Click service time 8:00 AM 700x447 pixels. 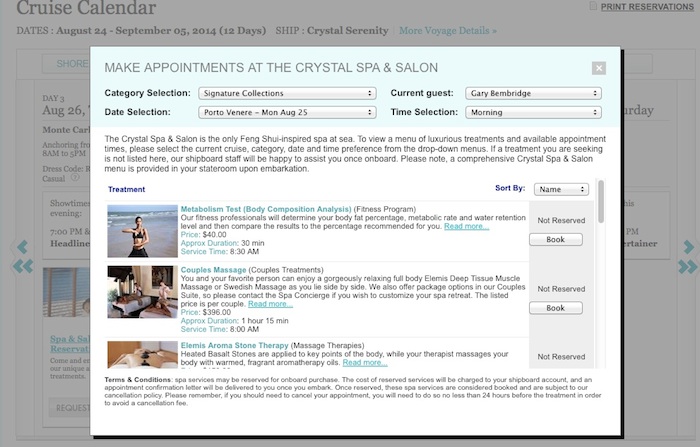click(244, 330)
